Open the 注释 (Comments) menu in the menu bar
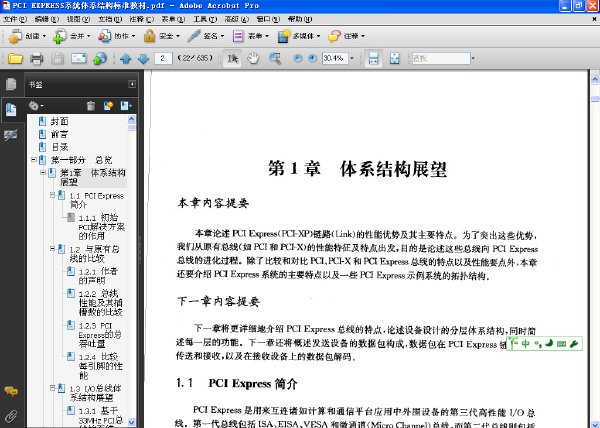 click(142, 19)
